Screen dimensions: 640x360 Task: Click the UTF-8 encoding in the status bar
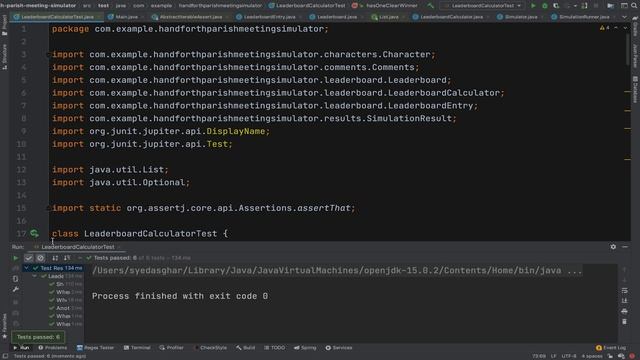[x=569, y=356]
